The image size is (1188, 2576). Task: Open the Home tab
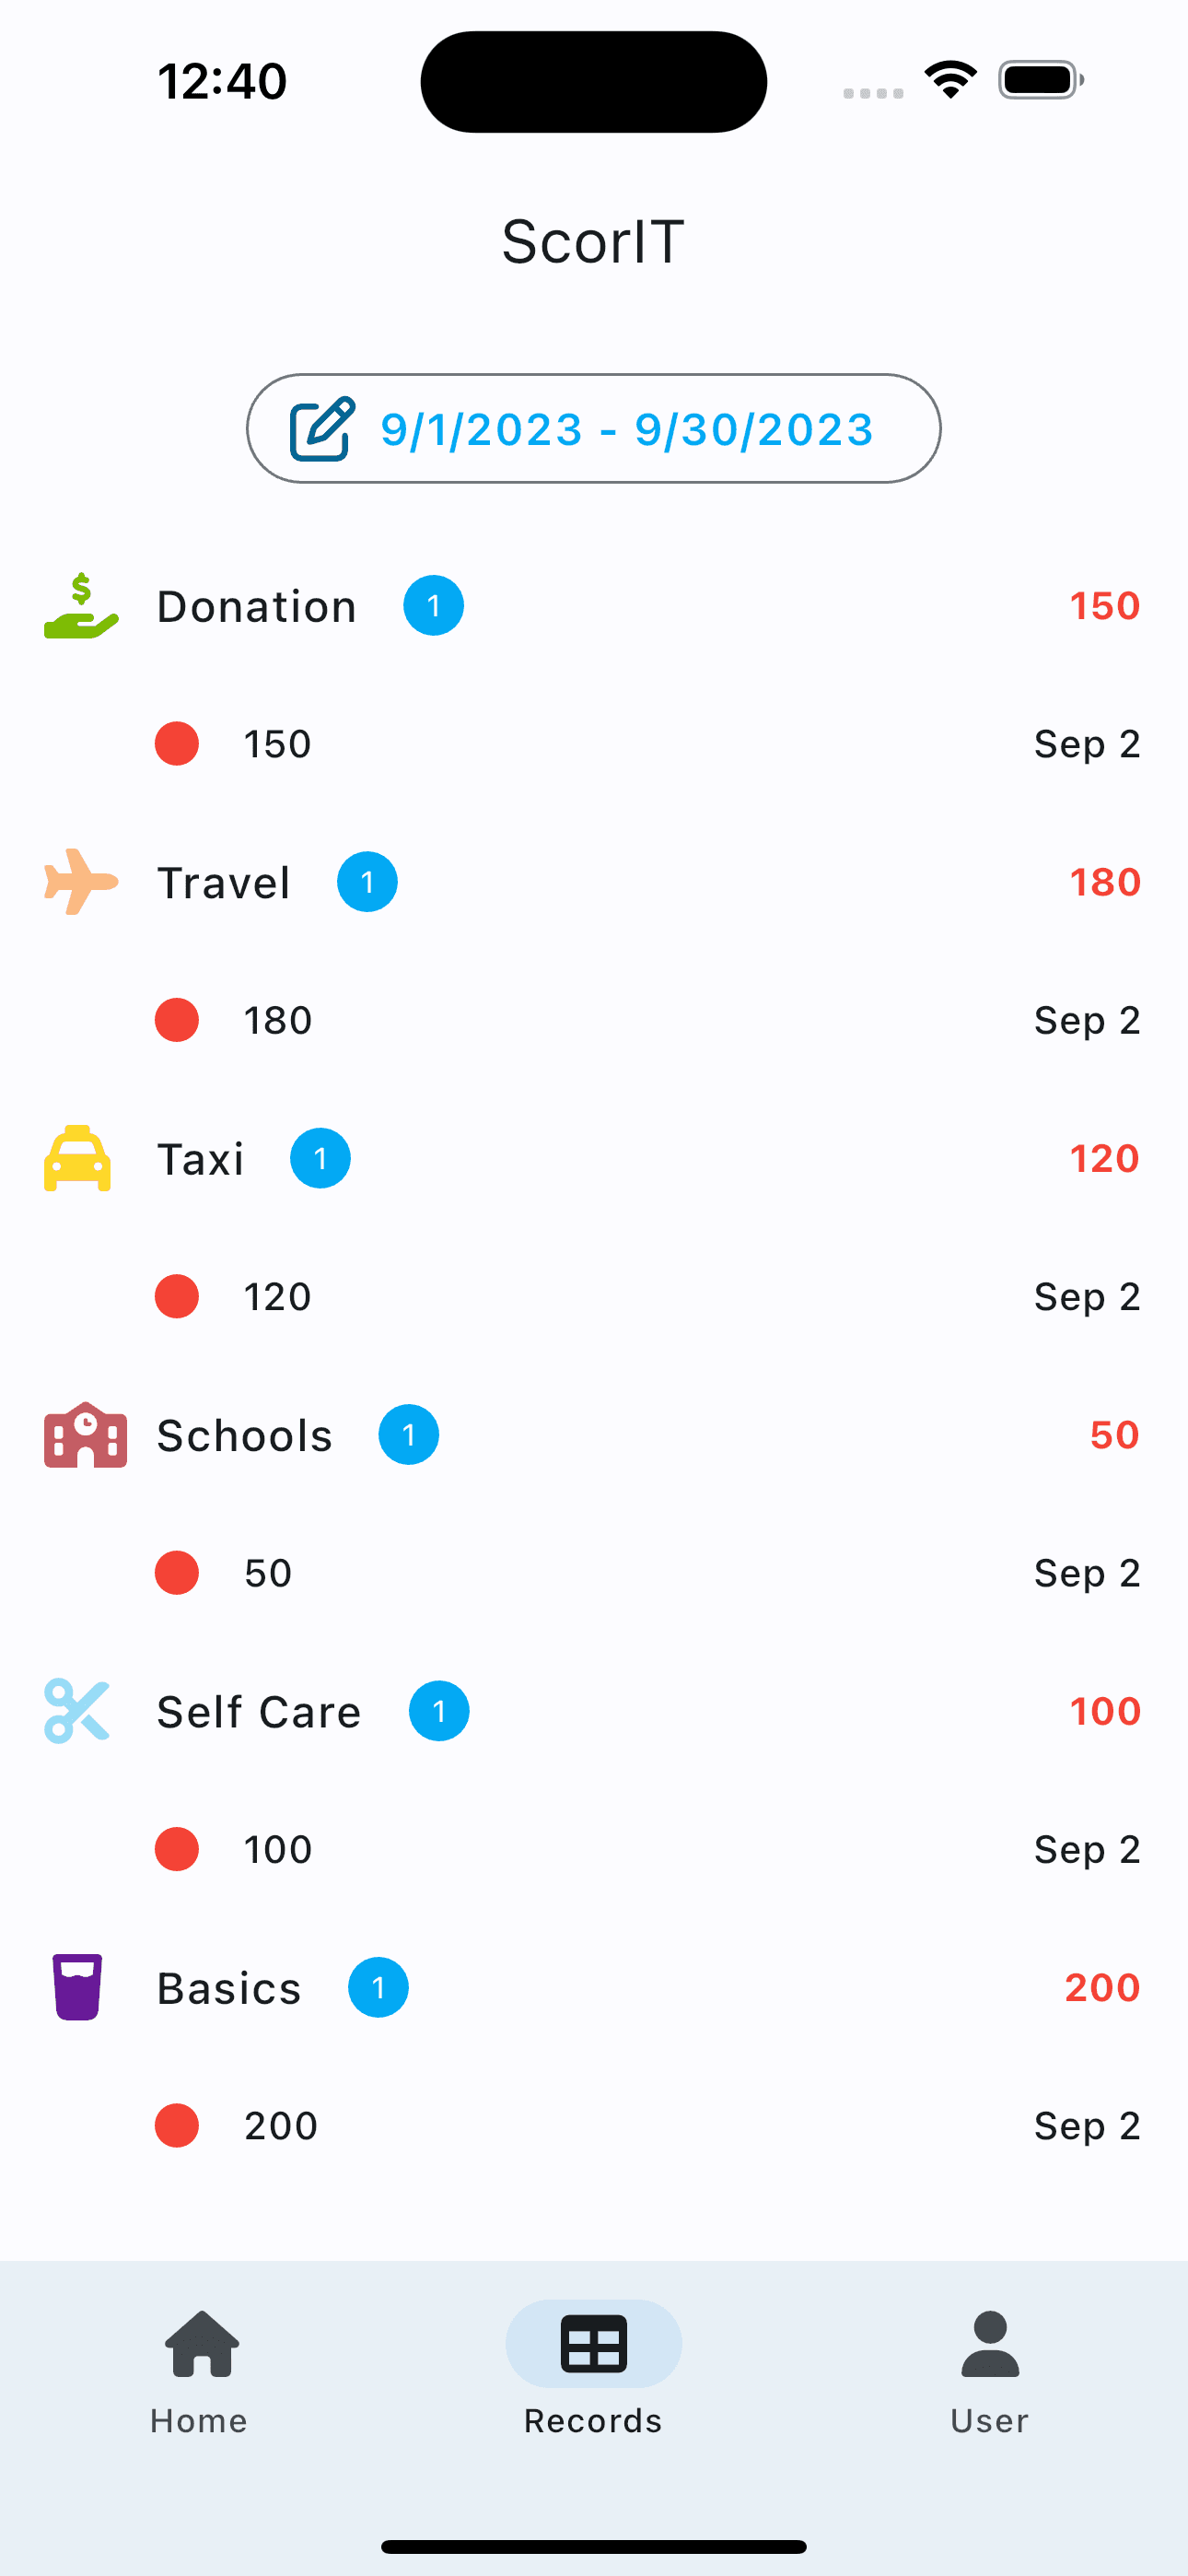[200, 2371]
